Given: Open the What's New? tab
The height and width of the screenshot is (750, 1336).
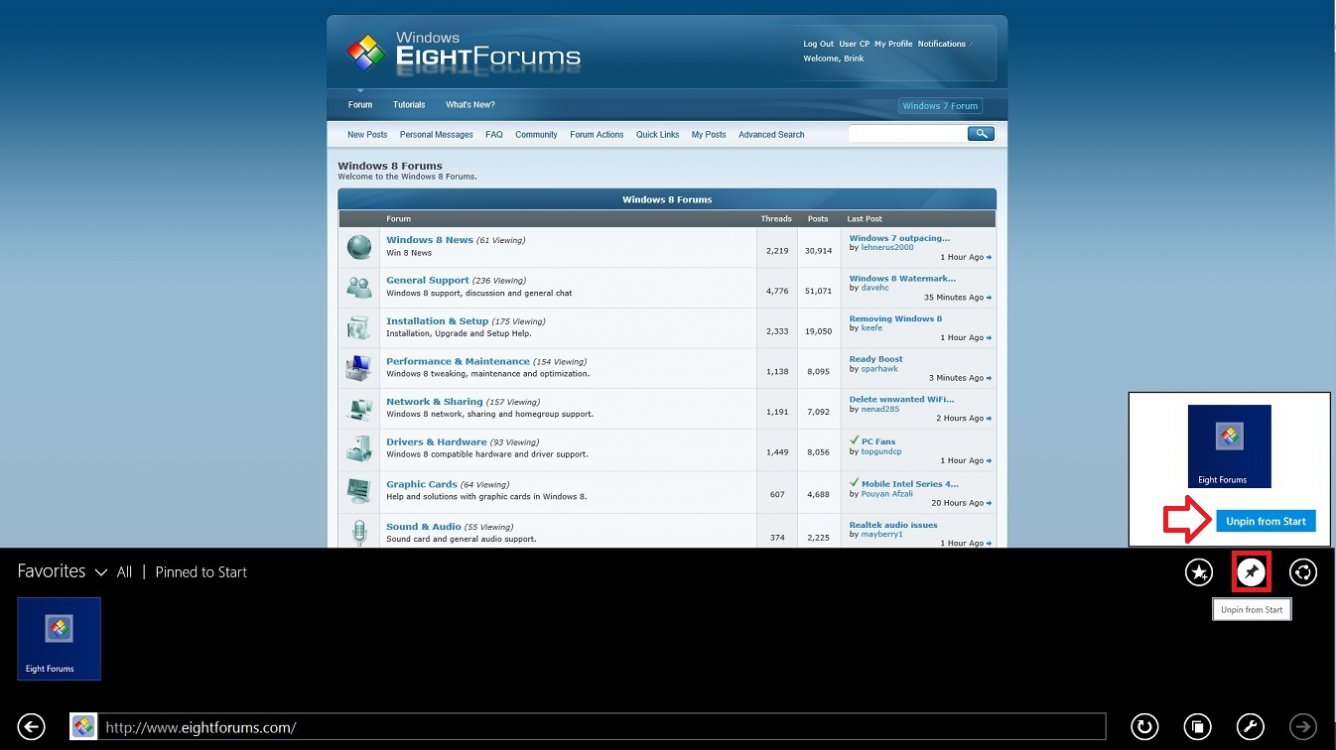Looking at the screenshot, I should 470,105.
